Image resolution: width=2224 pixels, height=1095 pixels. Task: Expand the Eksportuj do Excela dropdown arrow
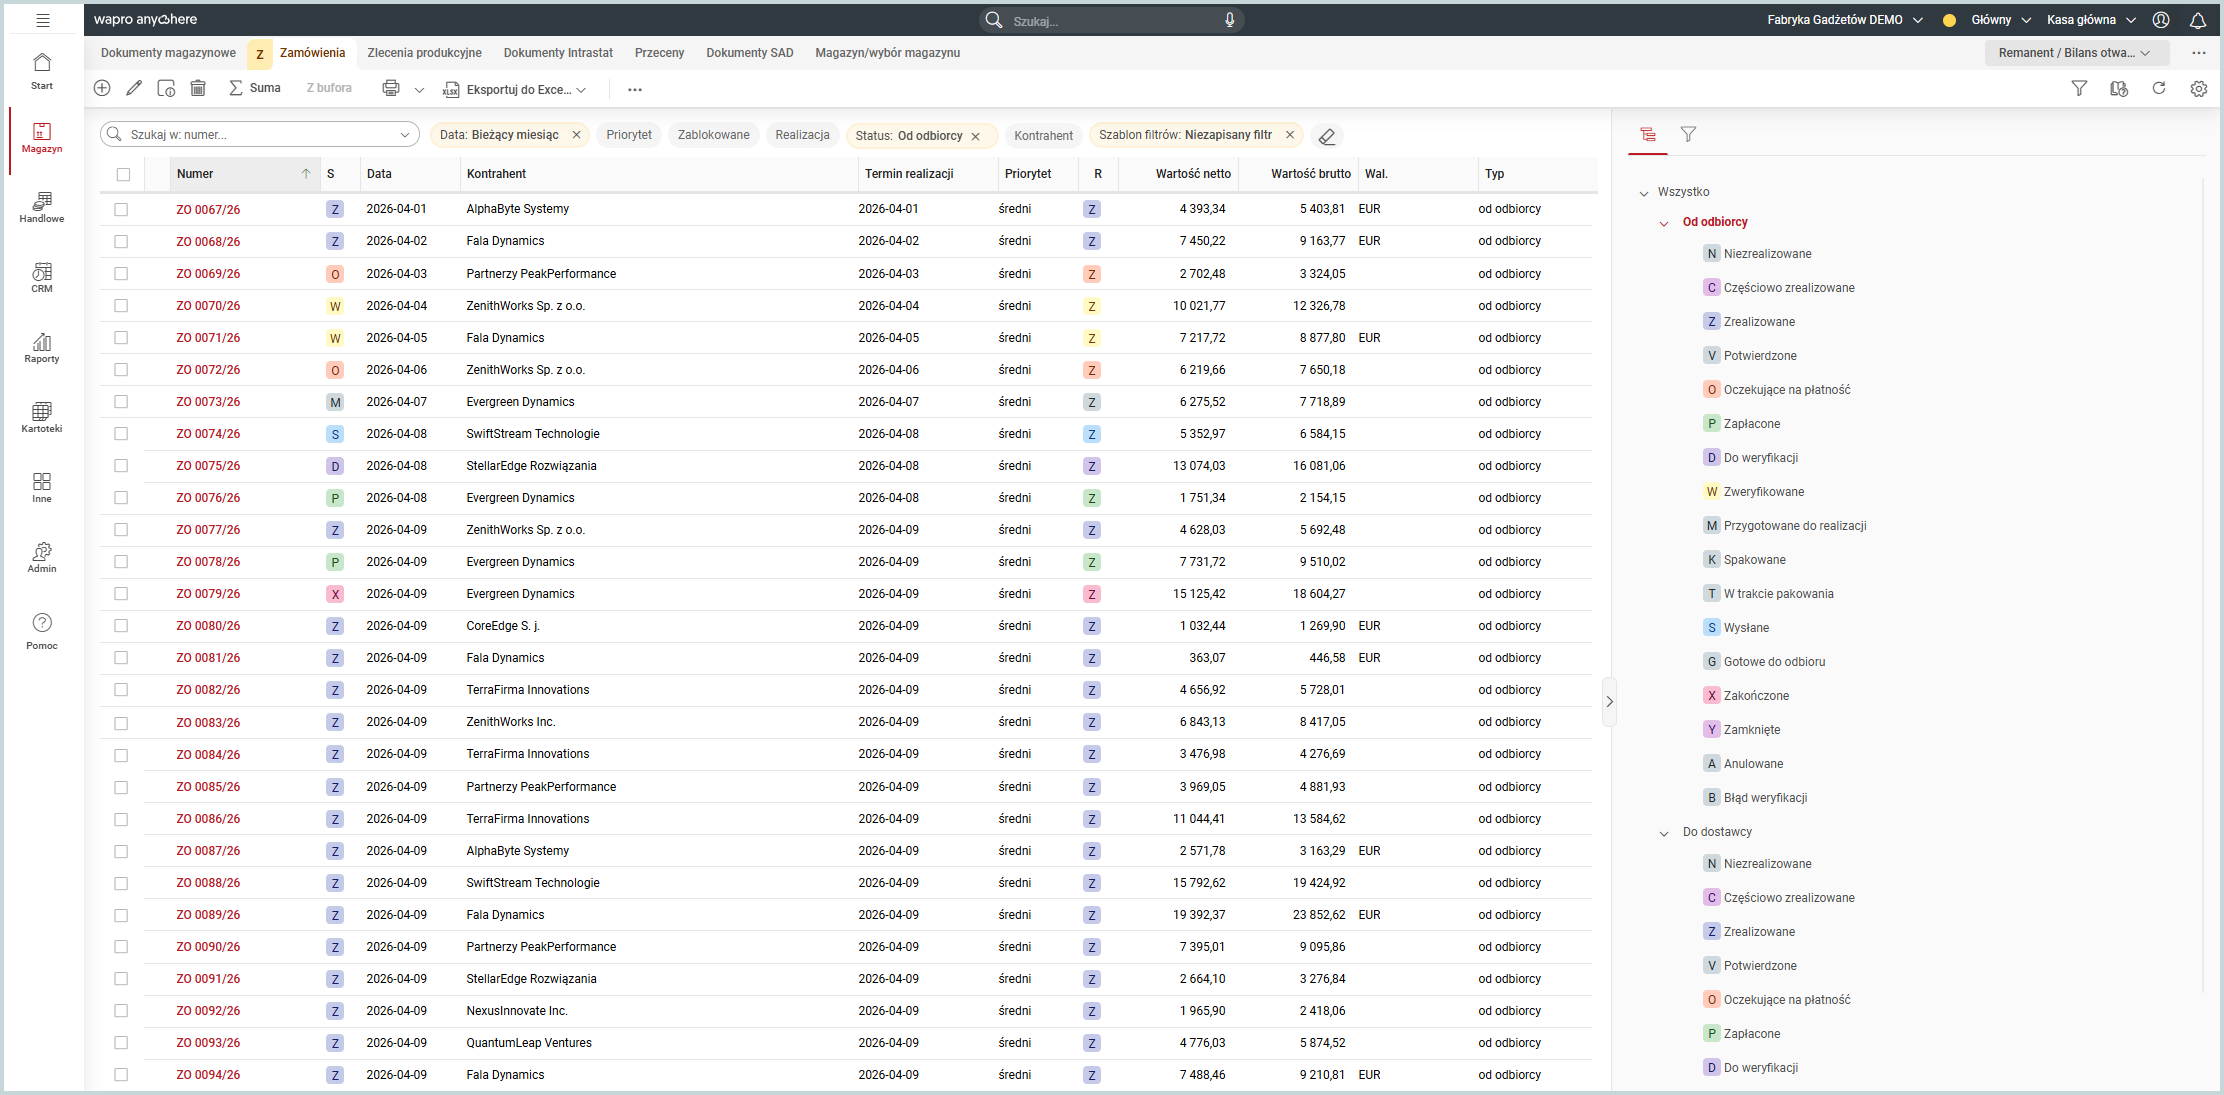click(x=580, y=89)
